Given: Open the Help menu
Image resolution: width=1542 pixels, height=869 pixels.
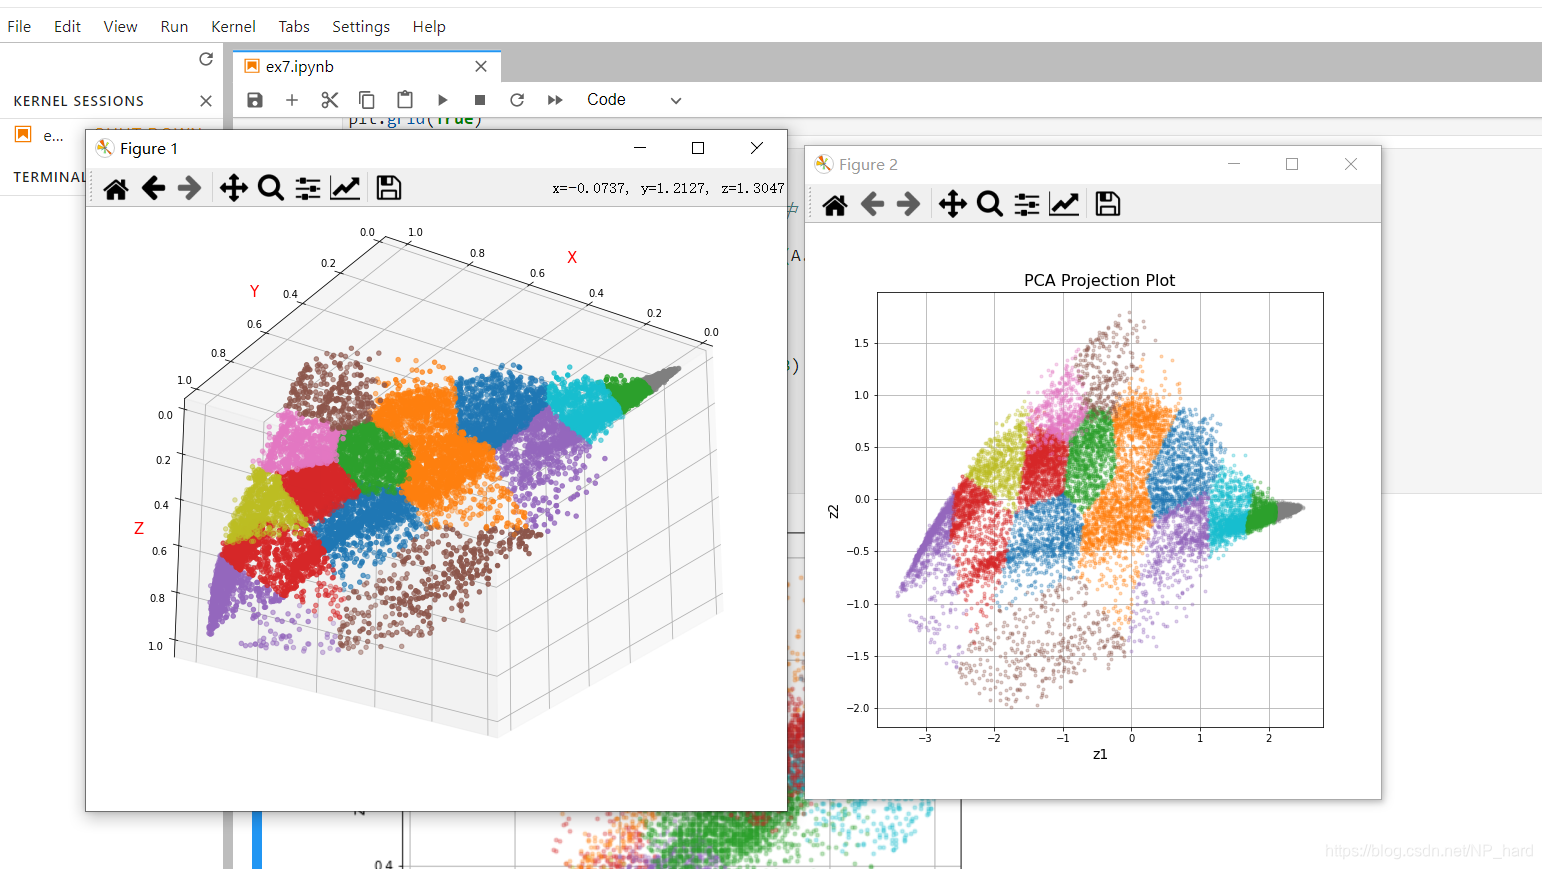Looking at the screenshot, I should (x=429, y=26).
